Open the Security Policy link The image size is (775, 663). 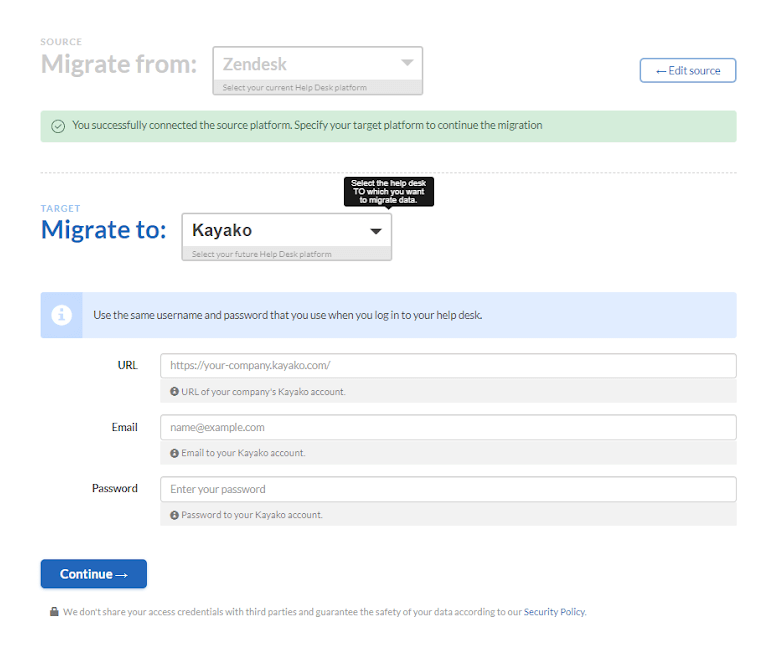pos(554,612)
